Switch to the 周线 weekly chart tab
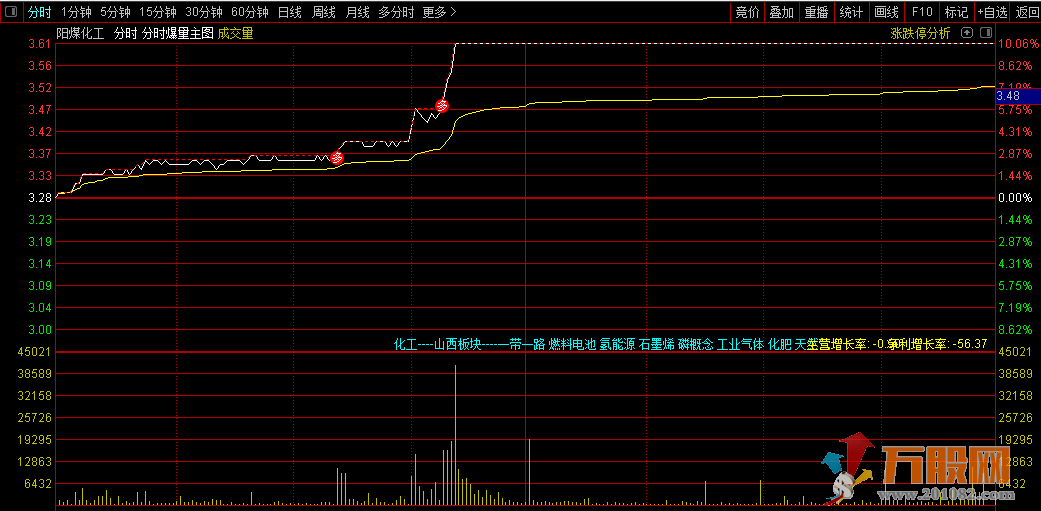Image resolution: width=1041 pixels, height=511 pixels. point(324,12)
